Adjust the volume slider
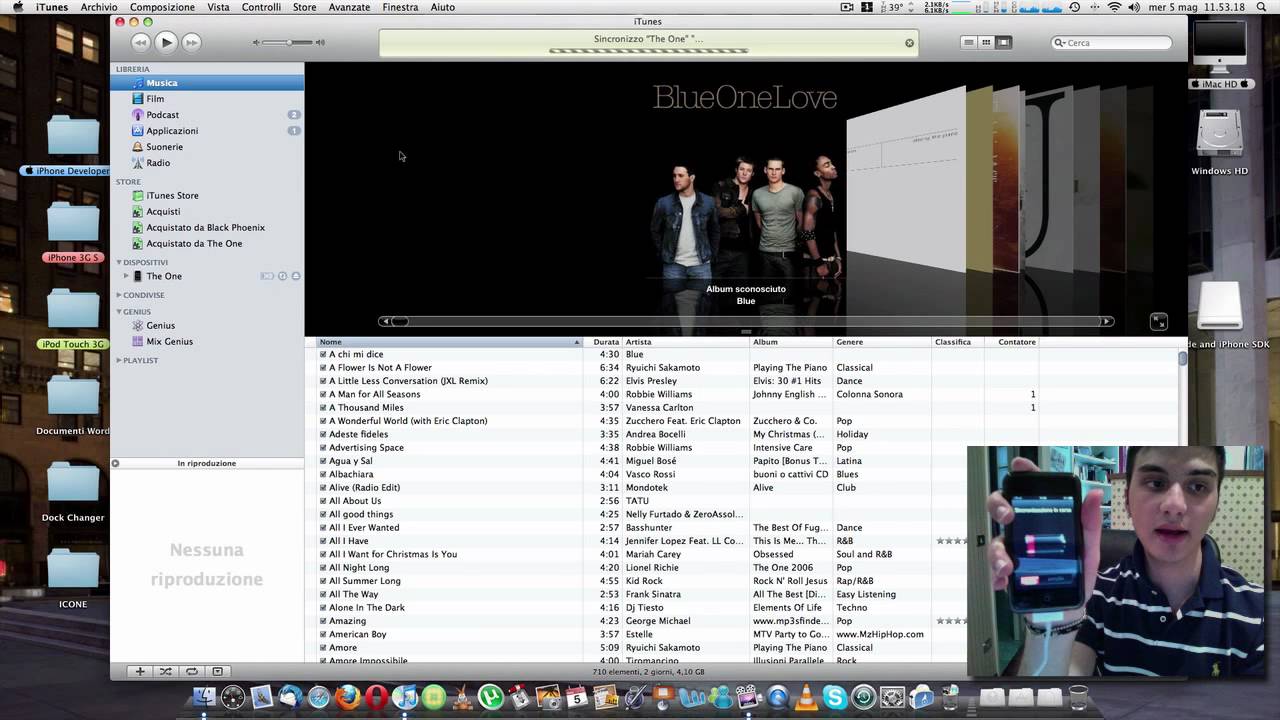1280x720 pixels. [x=289, y=42]
